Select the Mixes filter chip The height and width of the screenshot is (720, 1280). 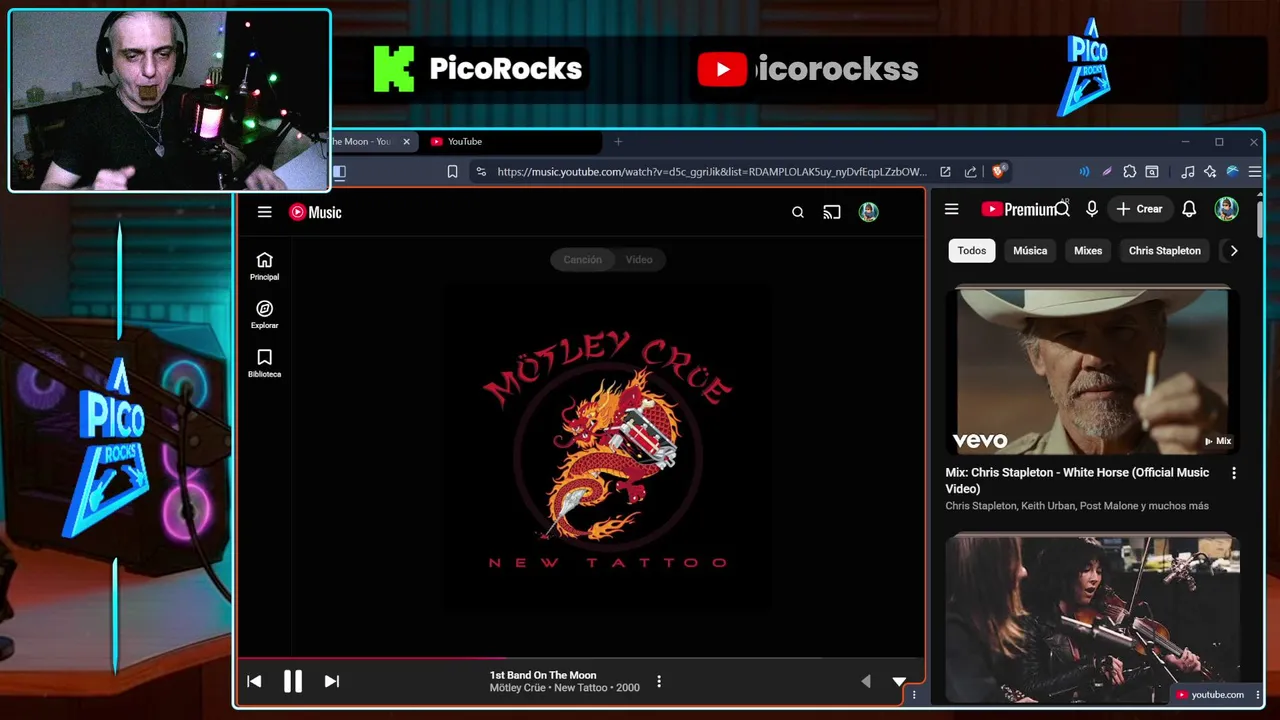[1088, 251]
